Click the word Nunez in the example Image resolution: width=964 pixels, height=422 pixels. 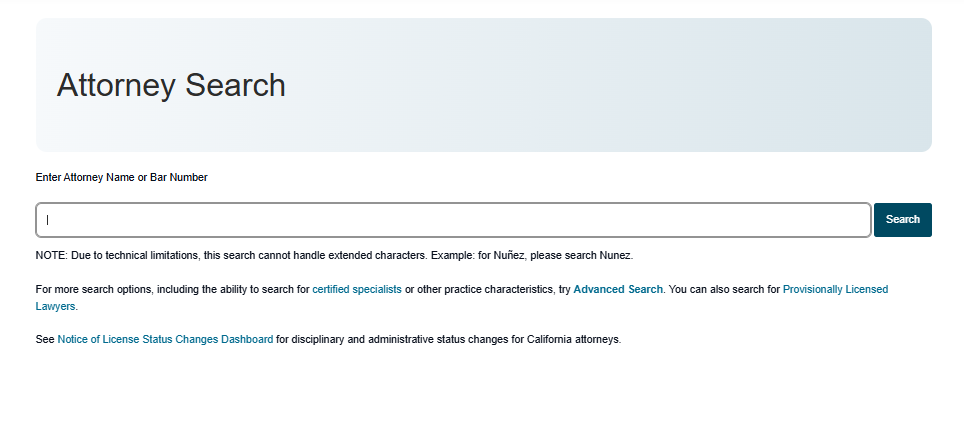pos(615,255)
